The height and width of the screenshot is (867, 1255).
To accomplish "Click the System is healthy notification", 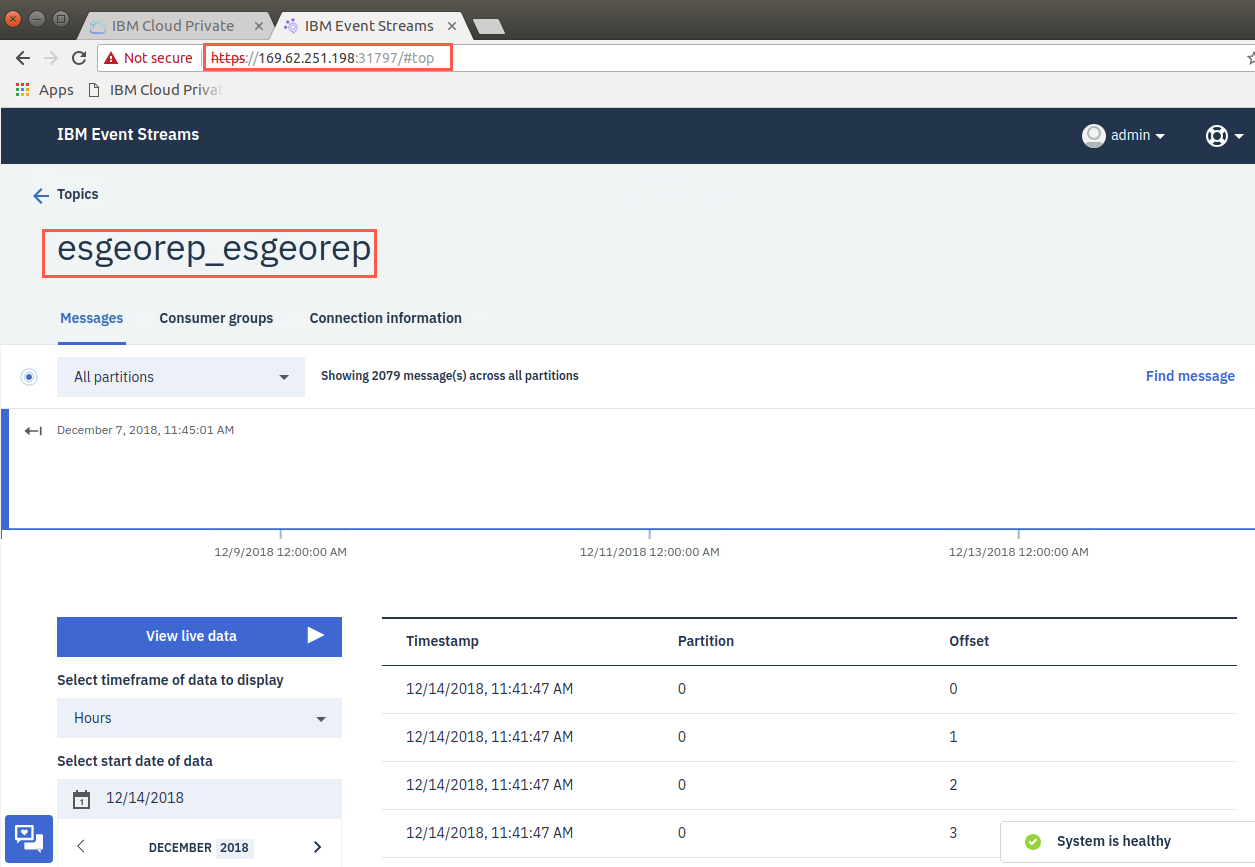I will click(x=1127, y=841).
